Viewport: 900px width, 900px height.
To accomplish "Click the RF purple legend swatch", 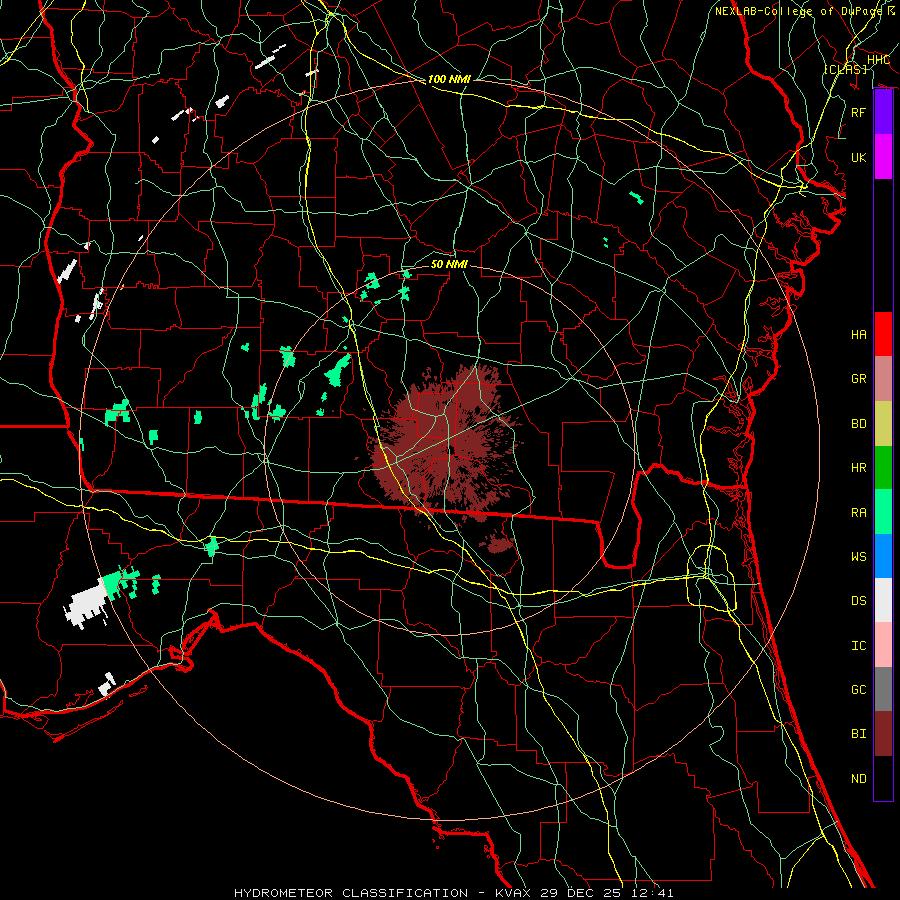I will click(x=883, y=112).
